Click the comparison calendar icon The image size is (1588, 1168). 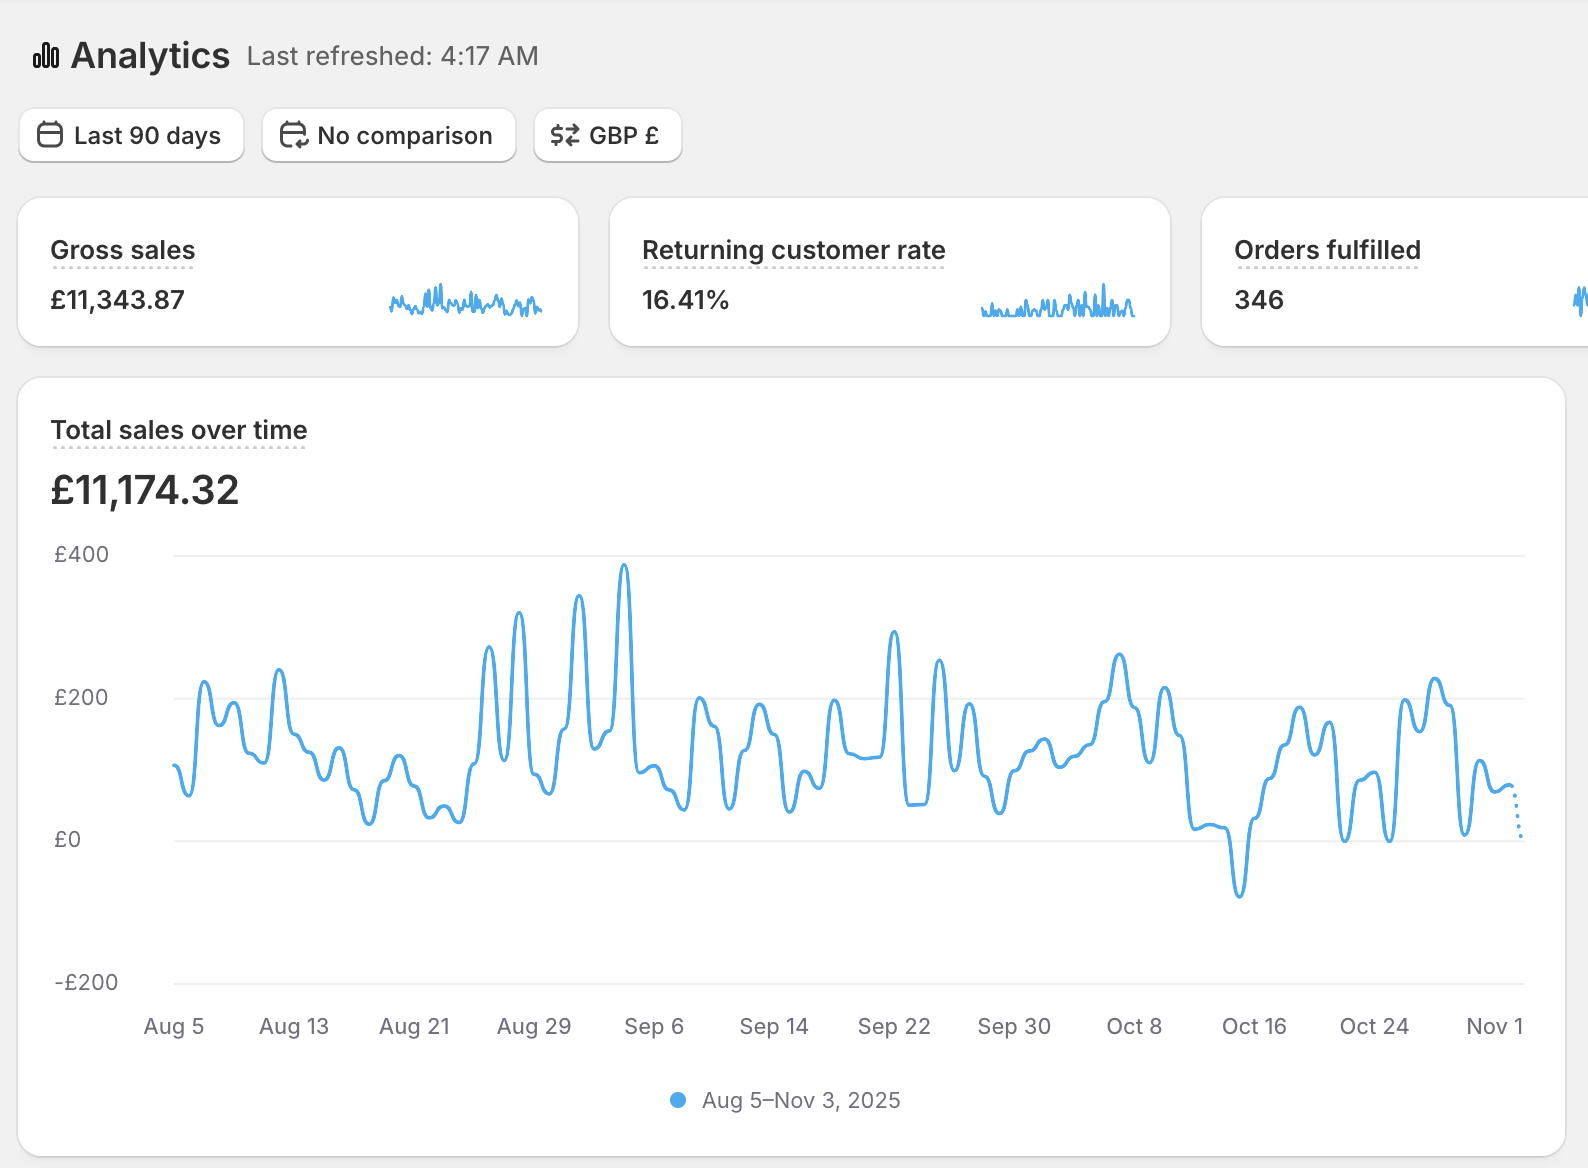tap(293, 135)
